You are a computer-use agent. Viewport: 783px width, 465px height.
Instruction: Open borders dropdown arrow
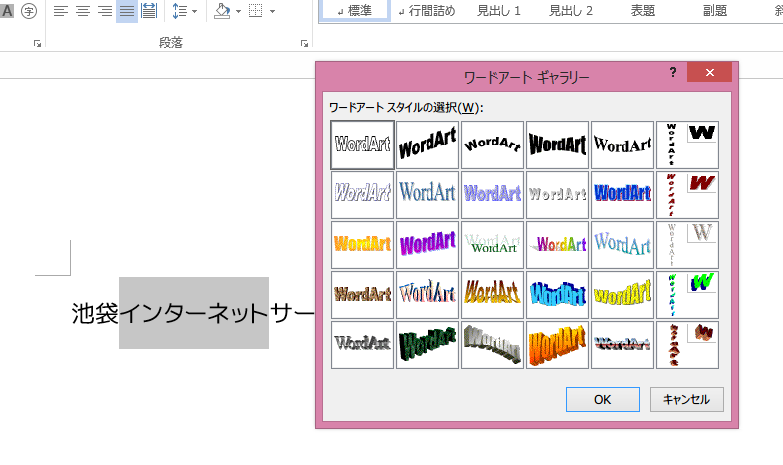(272, 11)
